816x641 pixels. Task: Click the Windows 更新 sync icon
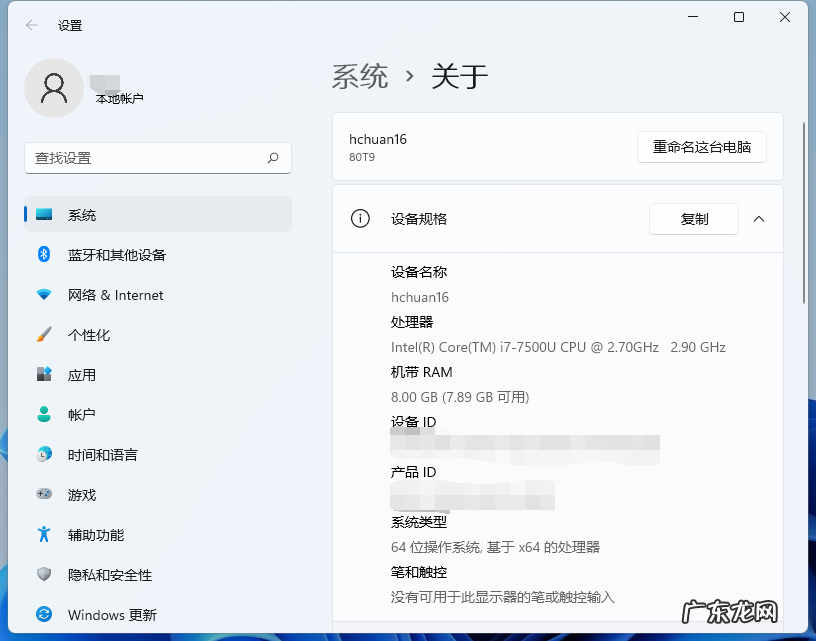(44, 615)
